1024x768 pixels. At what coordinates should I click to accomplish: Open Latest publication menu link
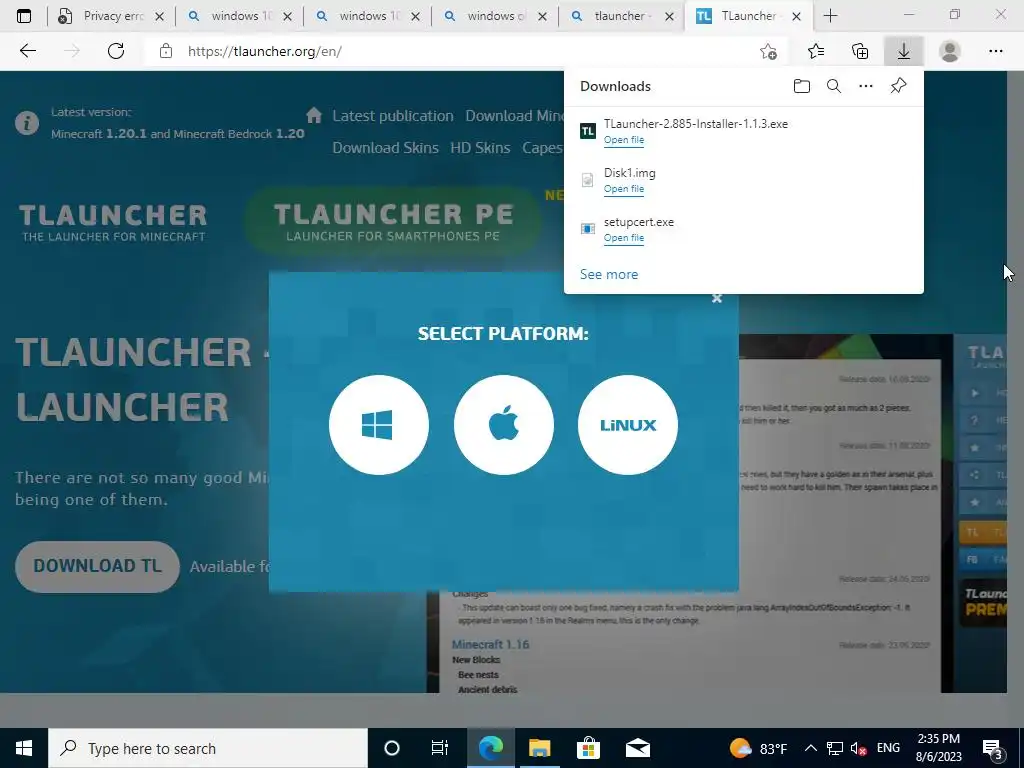click(392, 116)
